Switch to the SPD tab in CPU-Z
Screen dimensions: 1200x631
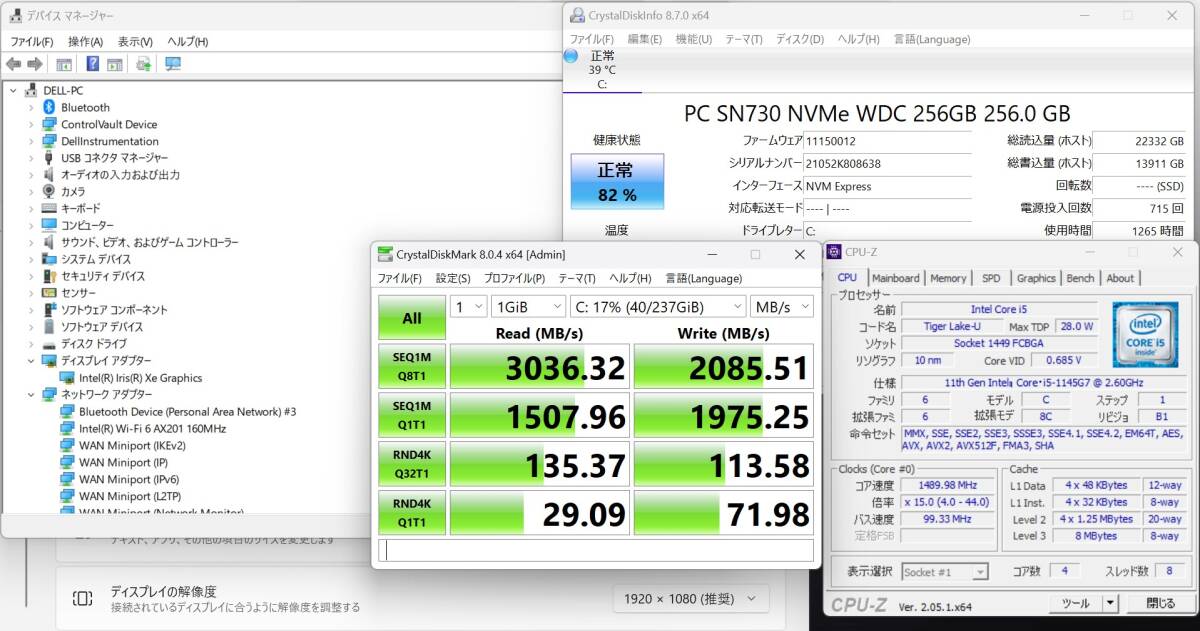pyautogui.click(x=990, y=278)
